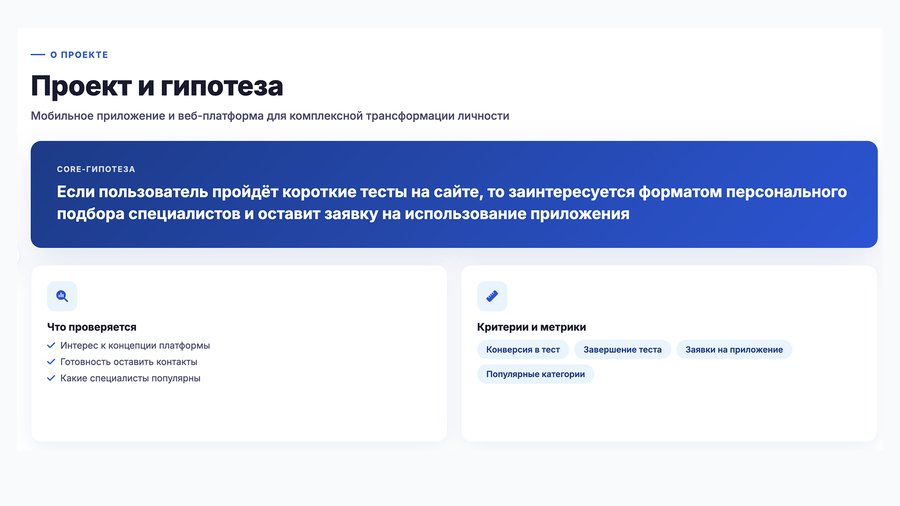The height and width of the screenshot is (506, 900).
Task: Click the blue dash before О ПРОЕКТЕ
Action: 38,55
